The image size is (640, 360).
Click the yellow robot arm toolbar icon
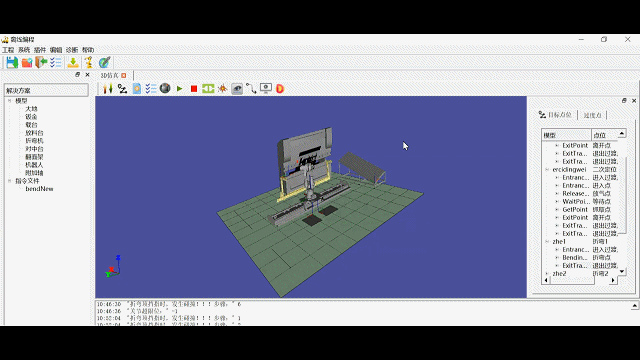[89, 62]
